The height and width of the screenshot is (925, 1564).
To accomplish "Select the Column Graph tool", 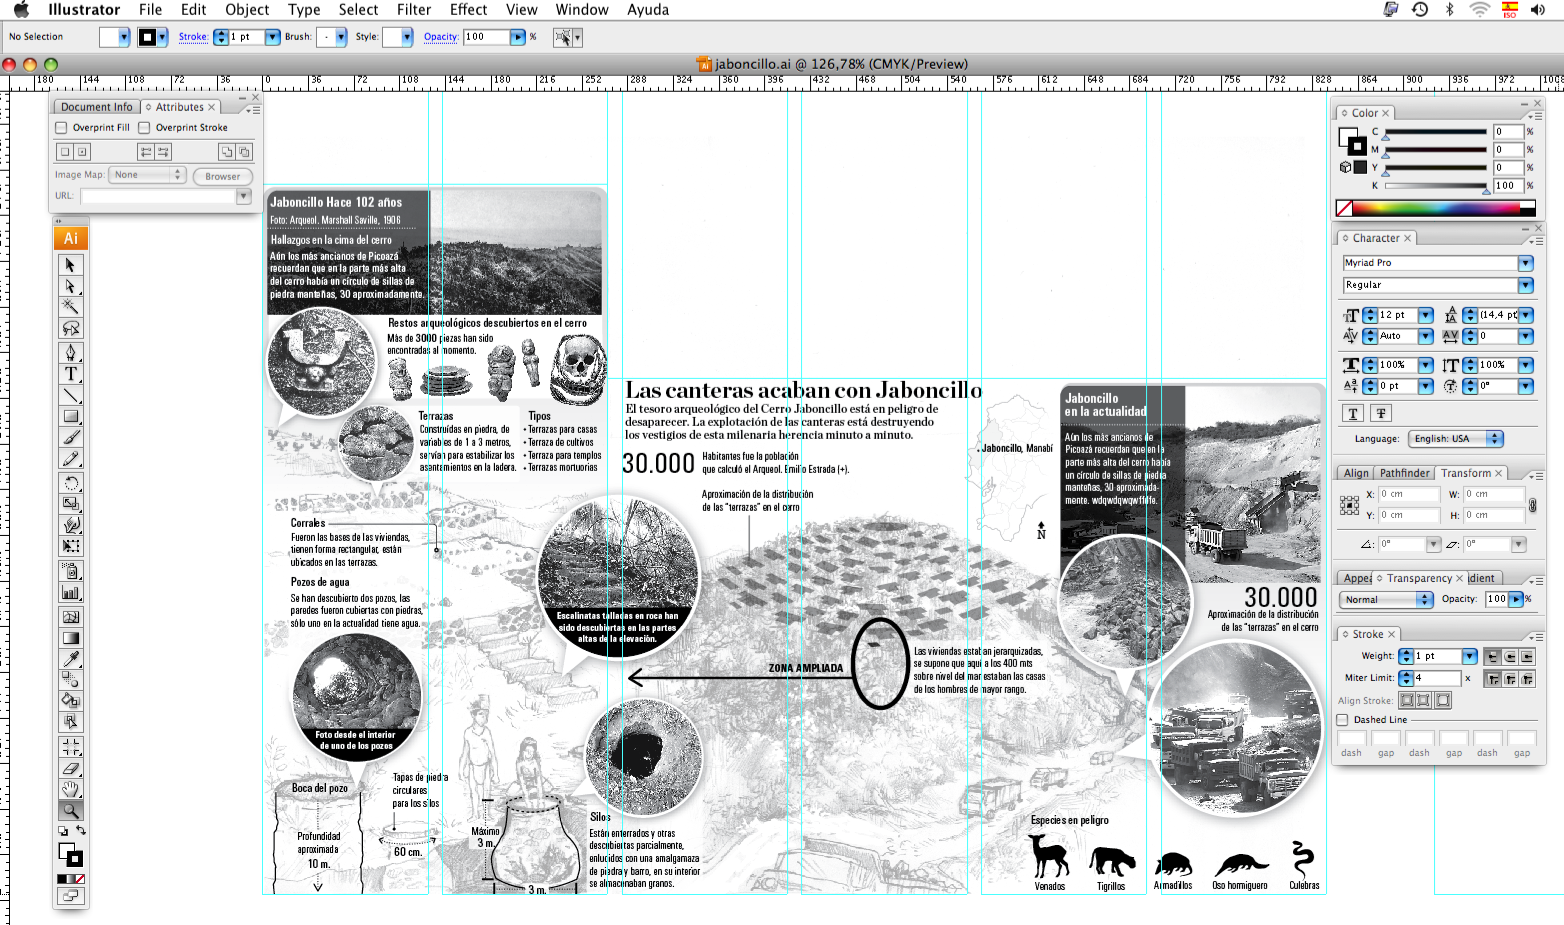I will coord(70,592).
